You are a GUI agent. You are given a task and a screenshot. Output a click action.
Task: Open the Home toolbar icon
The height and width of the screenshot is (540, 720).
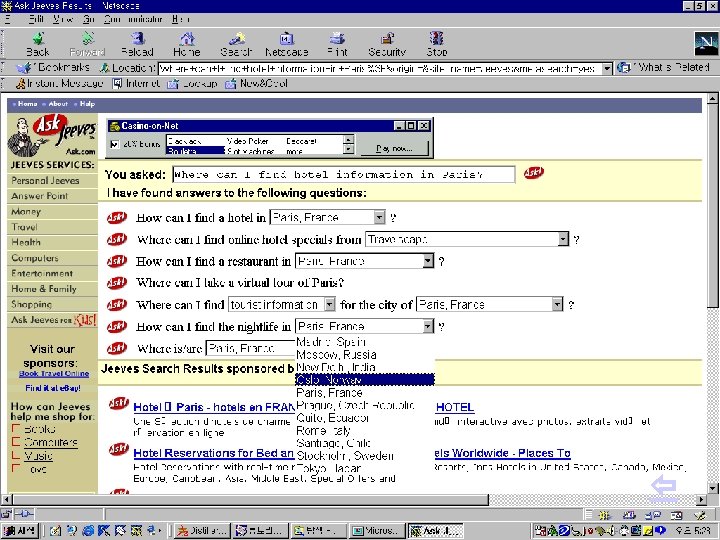(186, 45)
